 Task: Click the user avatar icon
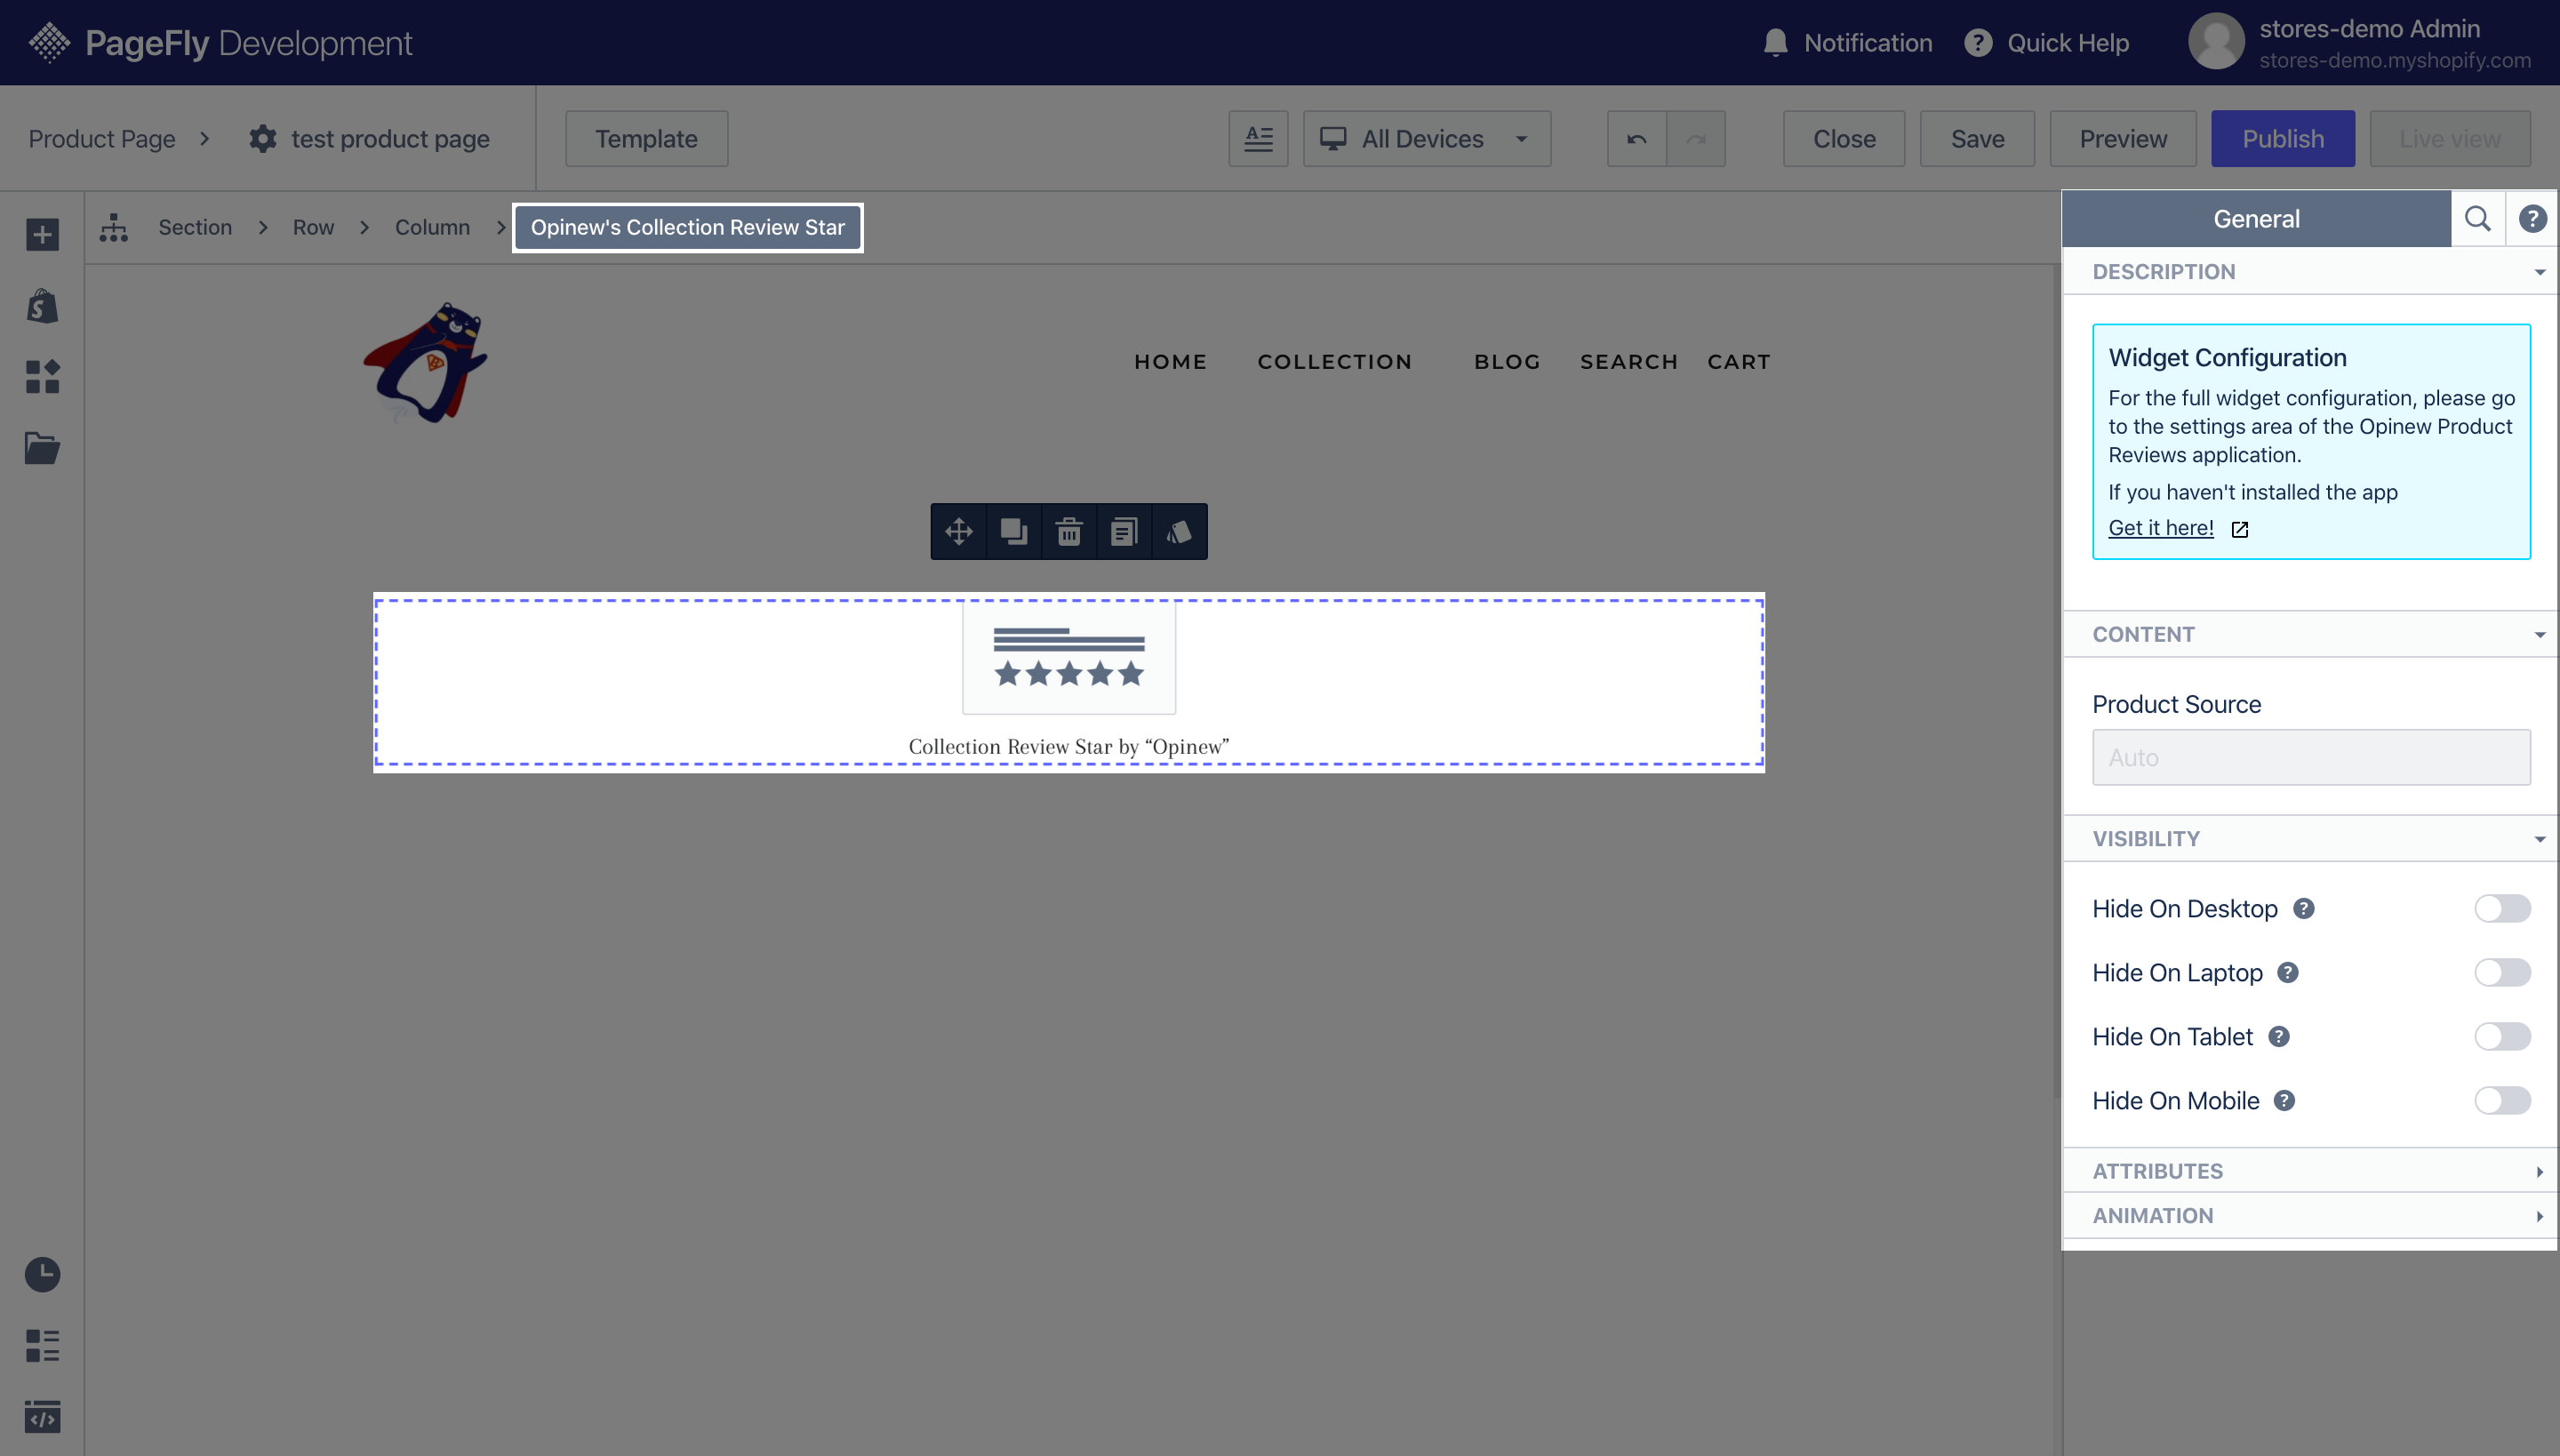tap(2216, 42)
